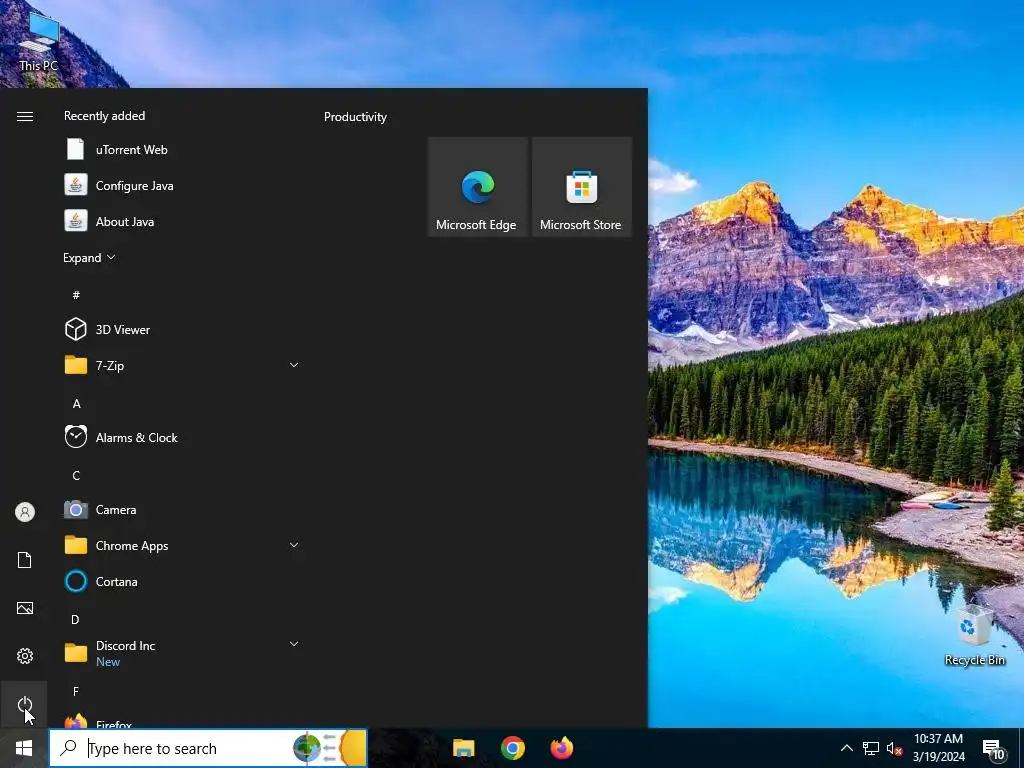Show hidden tray icons chevron
The image size is (1024, 768).
(846, 748)
